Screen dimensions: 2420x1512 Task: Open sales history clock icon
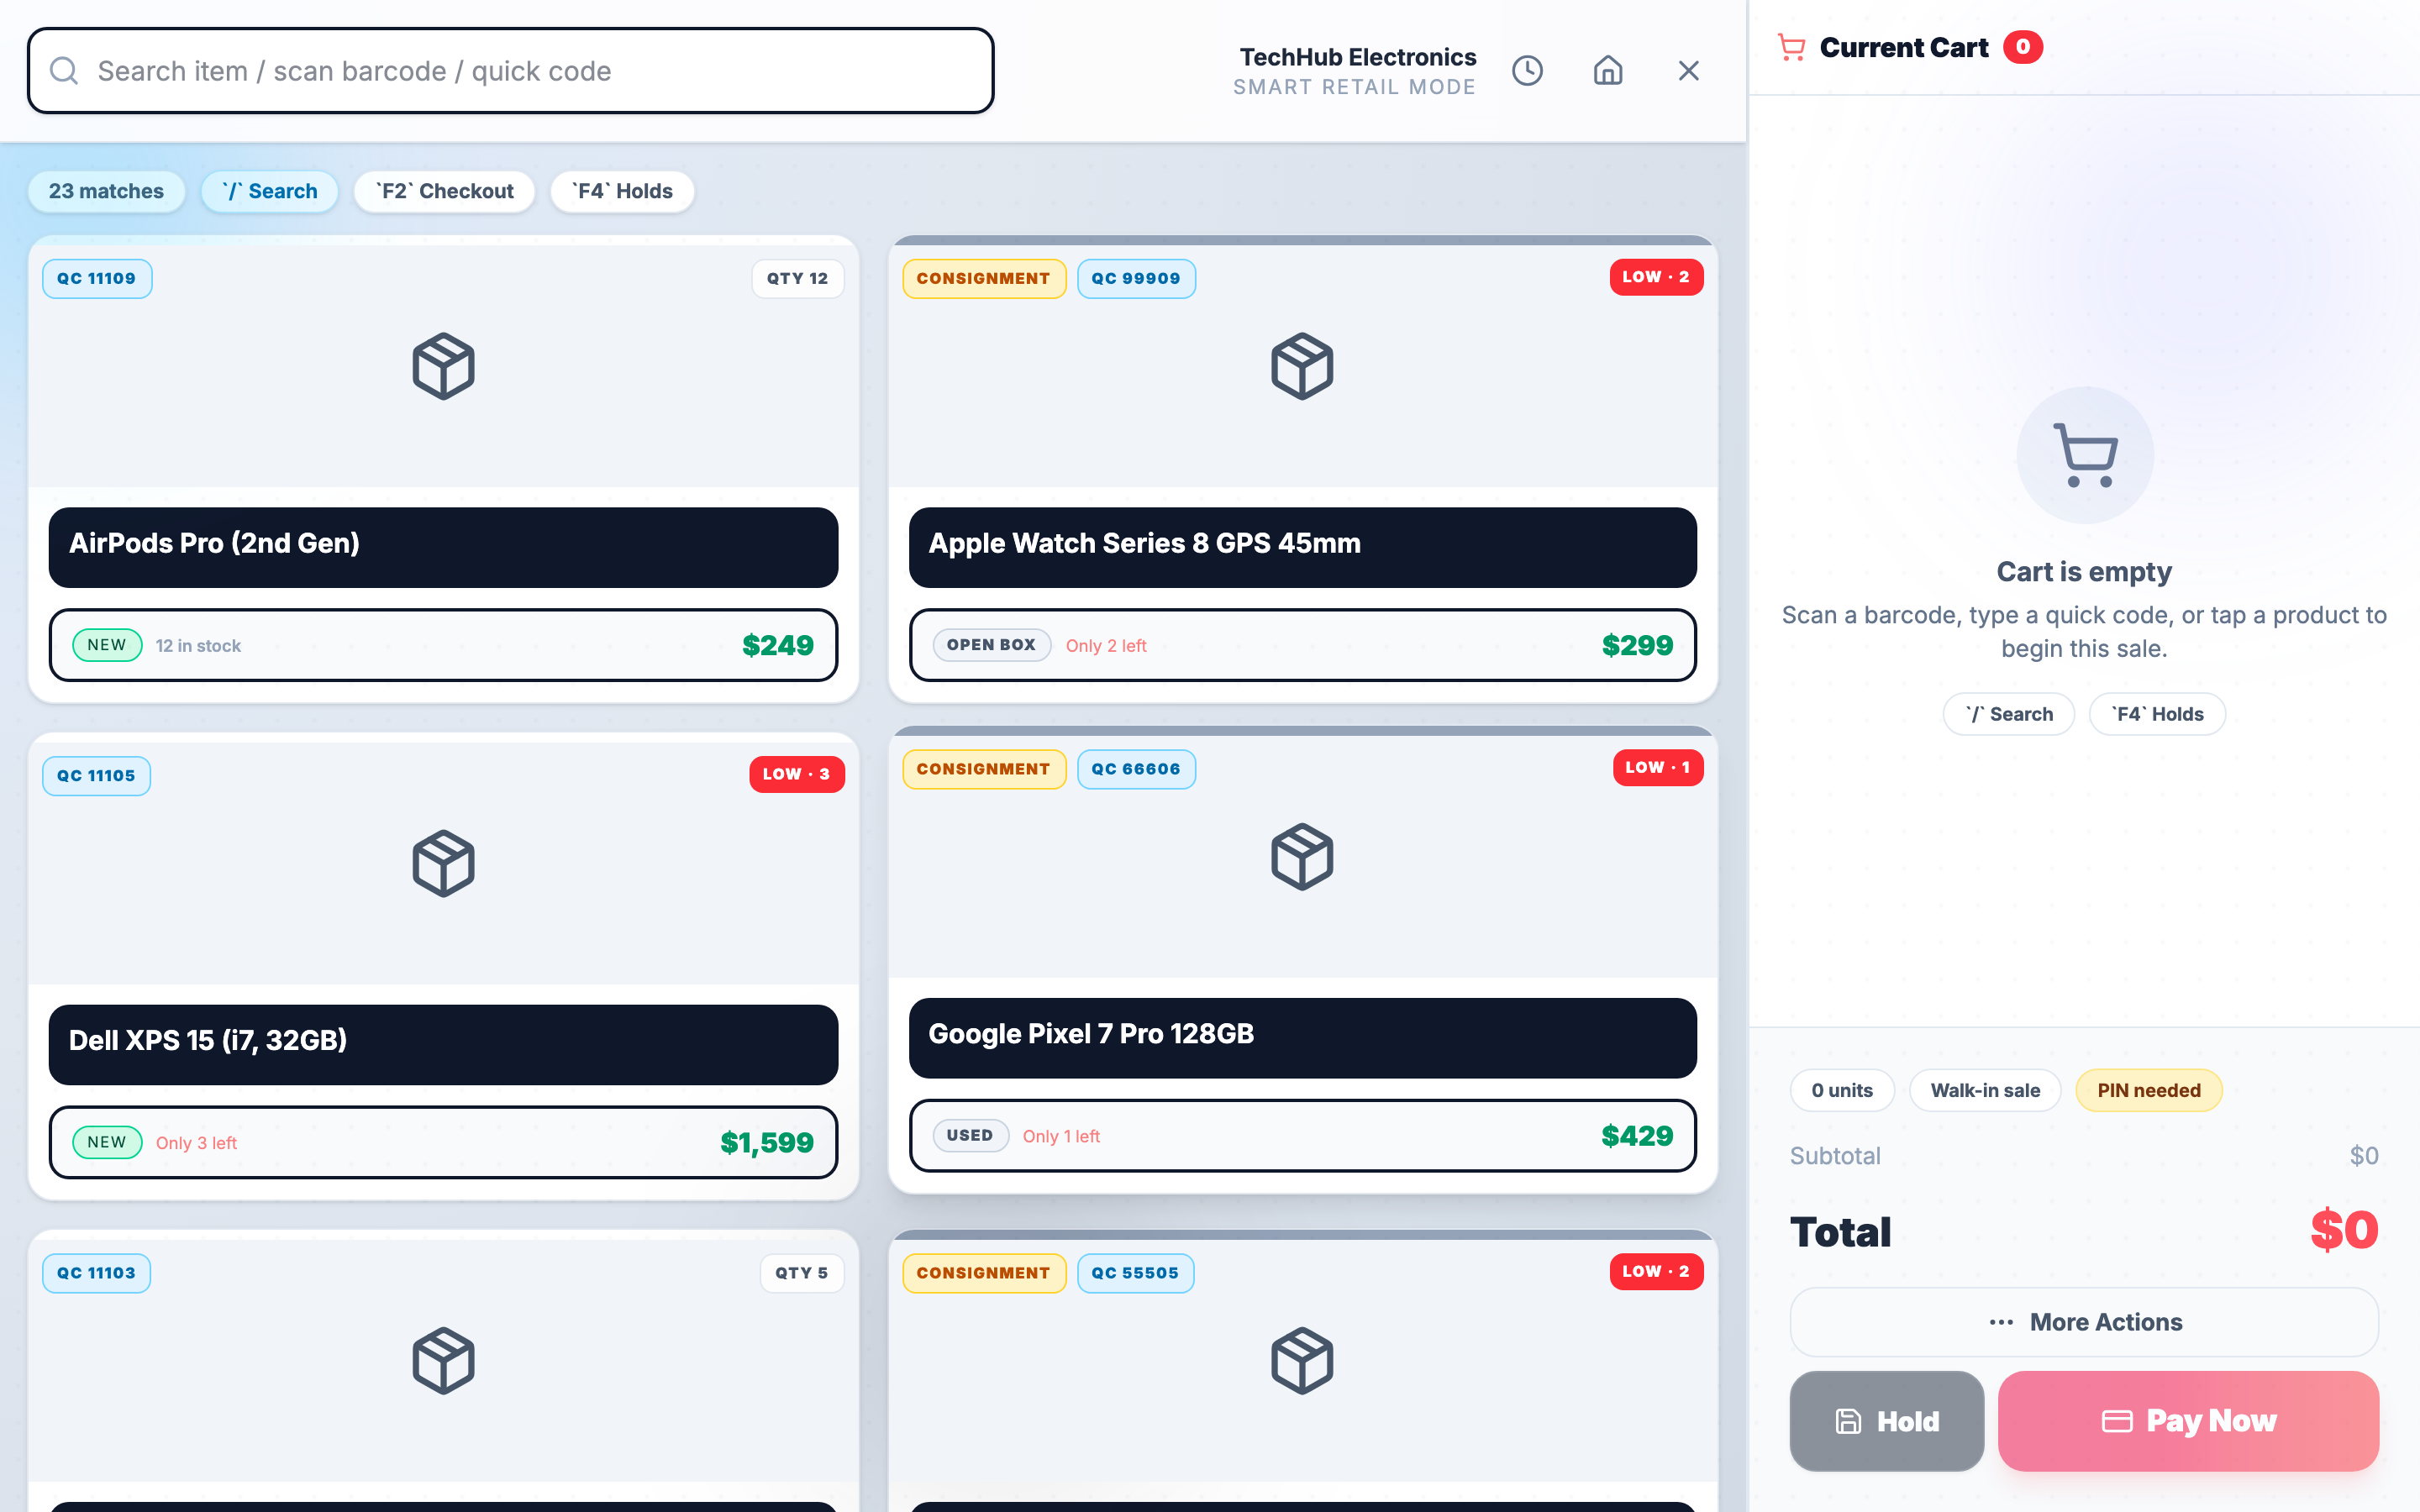(x=1527, y=71)
